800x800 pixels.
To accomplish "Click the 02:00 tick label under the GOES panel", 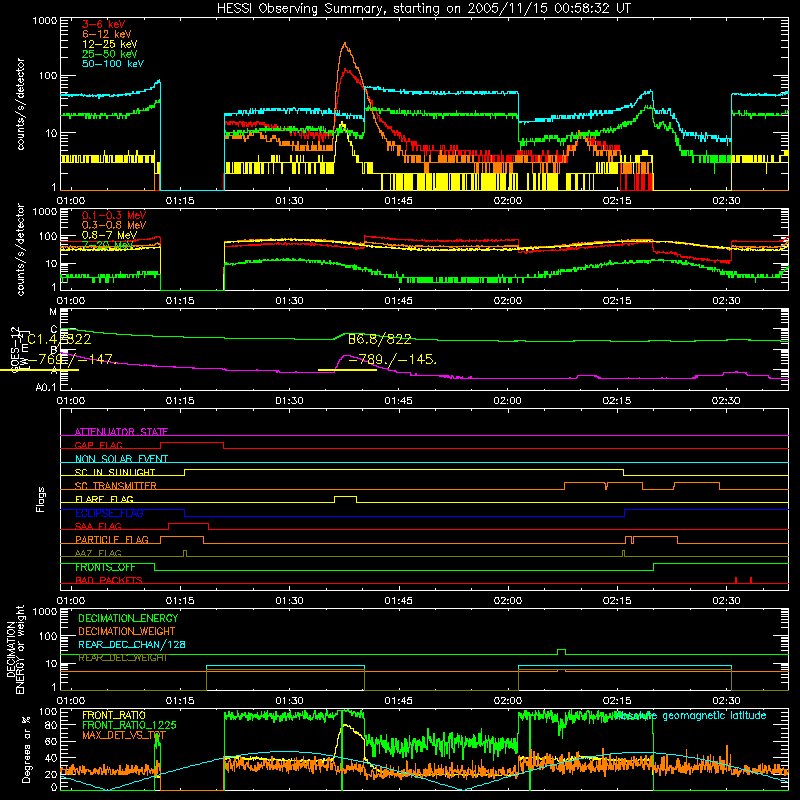I will [508, 401].
